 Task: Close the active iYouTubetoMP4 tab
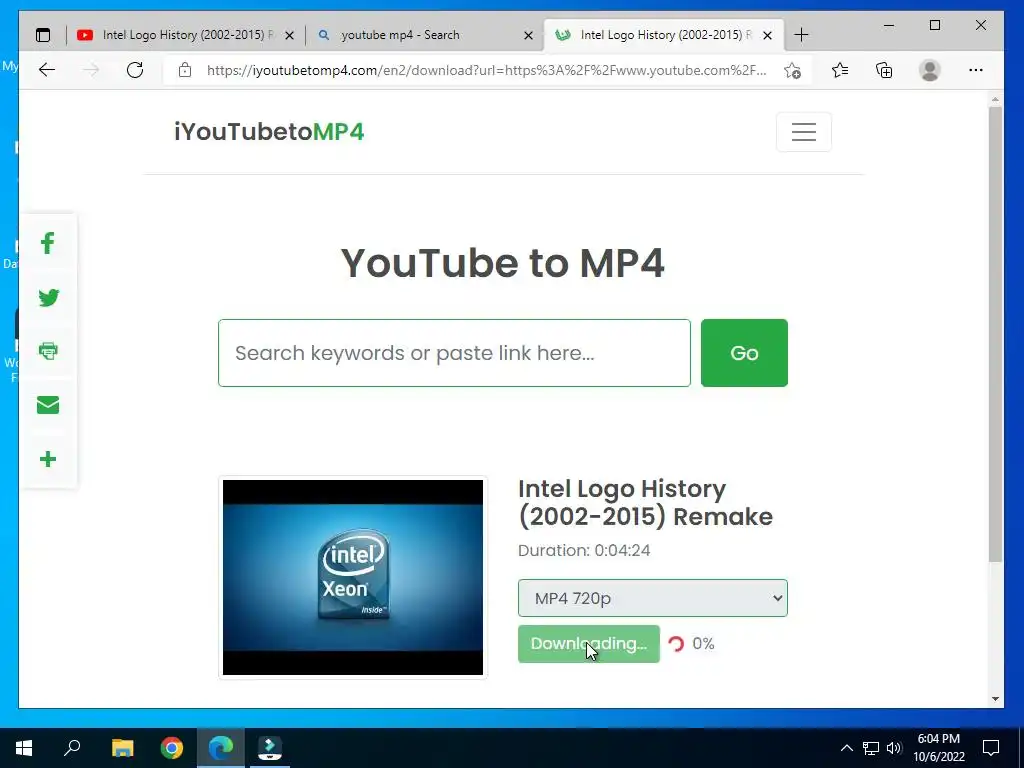(768, 35)
